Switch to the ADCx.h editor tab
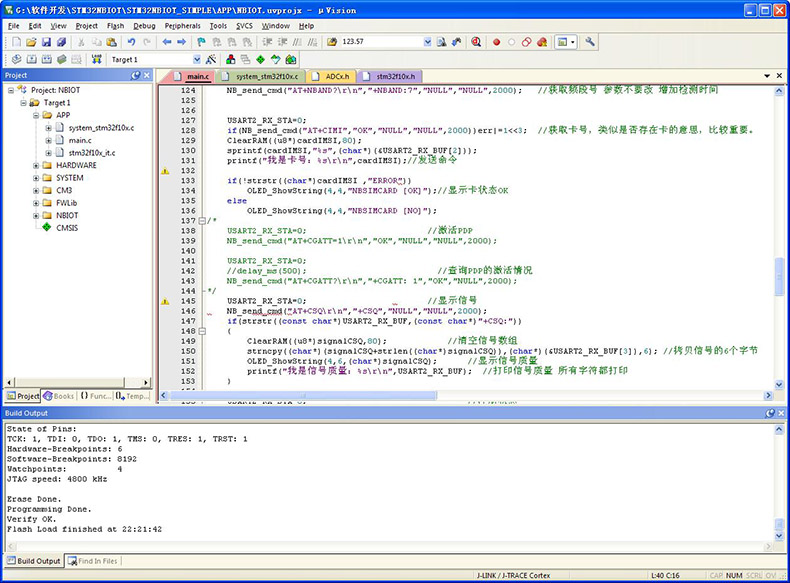This screenshot has width=790, height=583. pyautogui.click(x=336, y=76)
